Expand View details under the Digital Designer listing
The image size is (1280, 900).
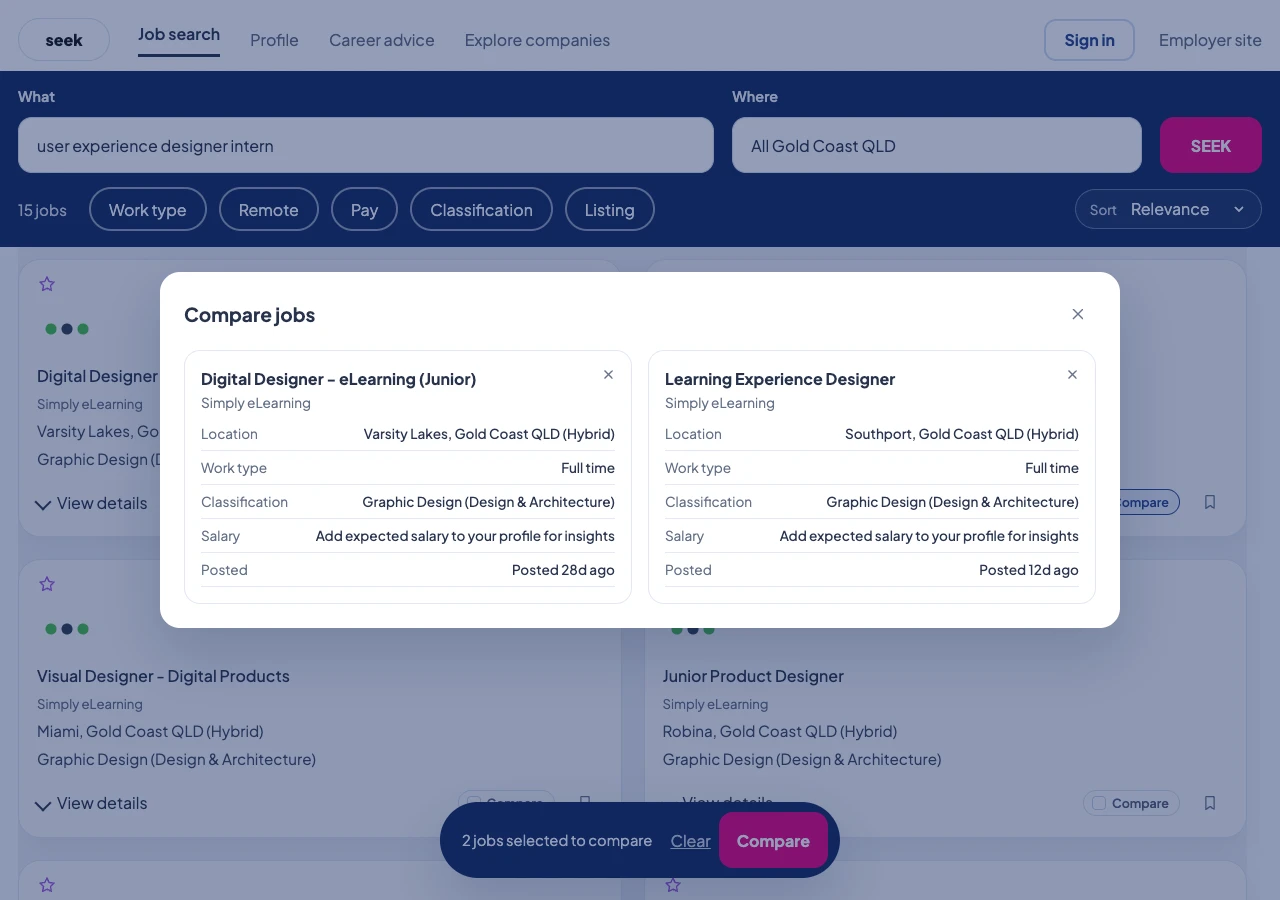pos(91,504)
